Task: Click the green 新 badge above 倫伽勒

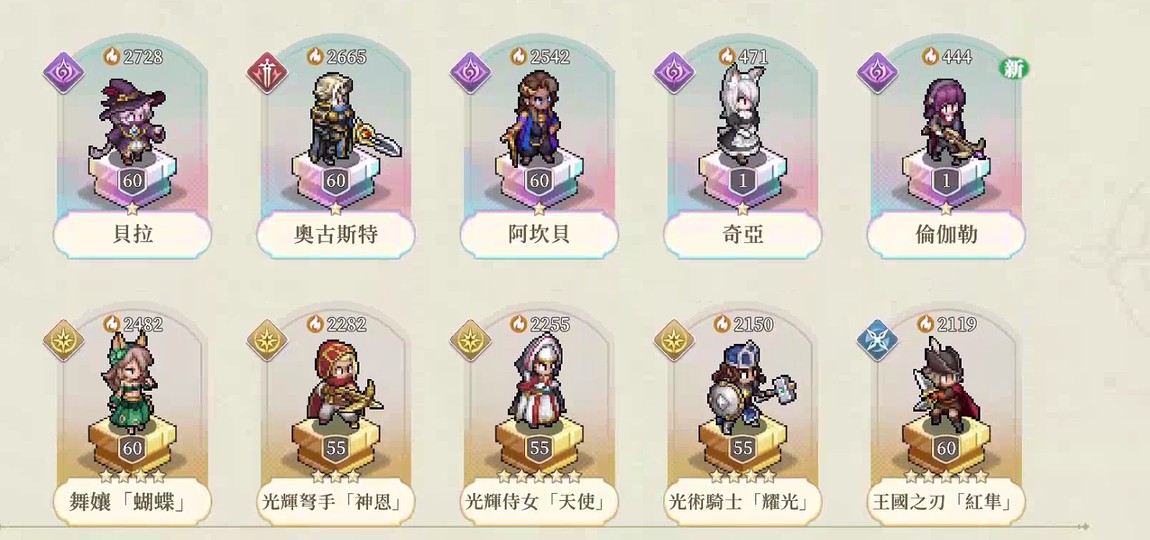Action: click(x=1014, y=69)
